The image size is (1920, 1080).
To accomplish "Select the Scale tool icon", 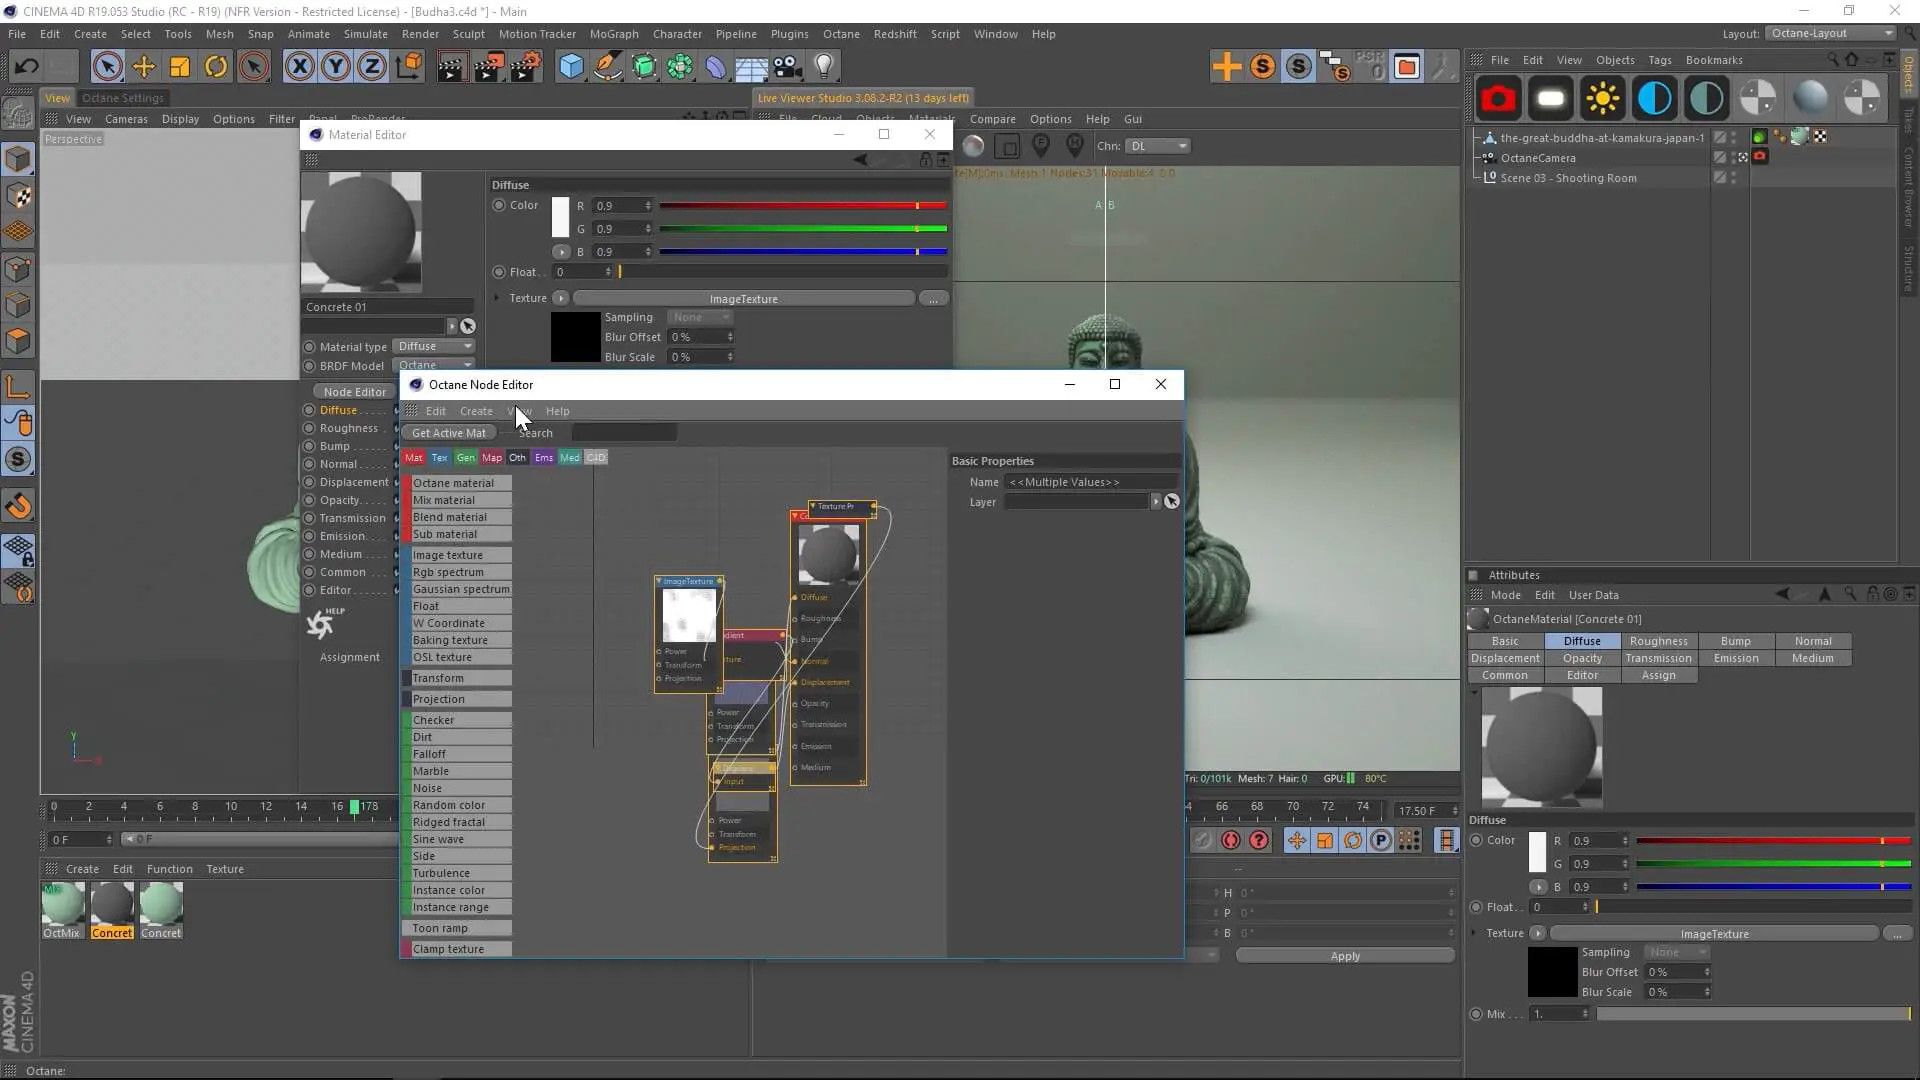I will coord(179,67).
